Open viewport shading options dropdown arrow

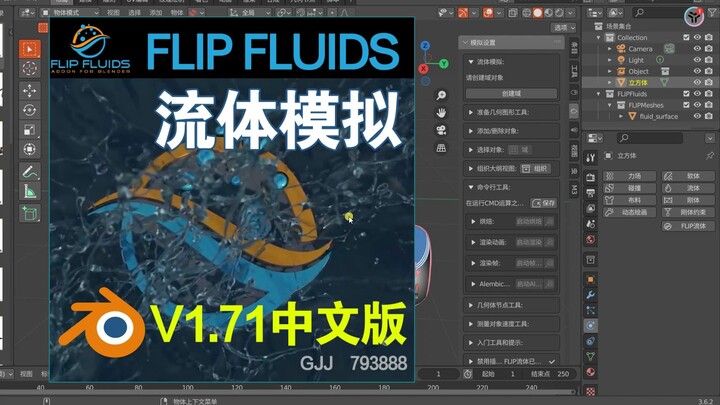(570, 13)
